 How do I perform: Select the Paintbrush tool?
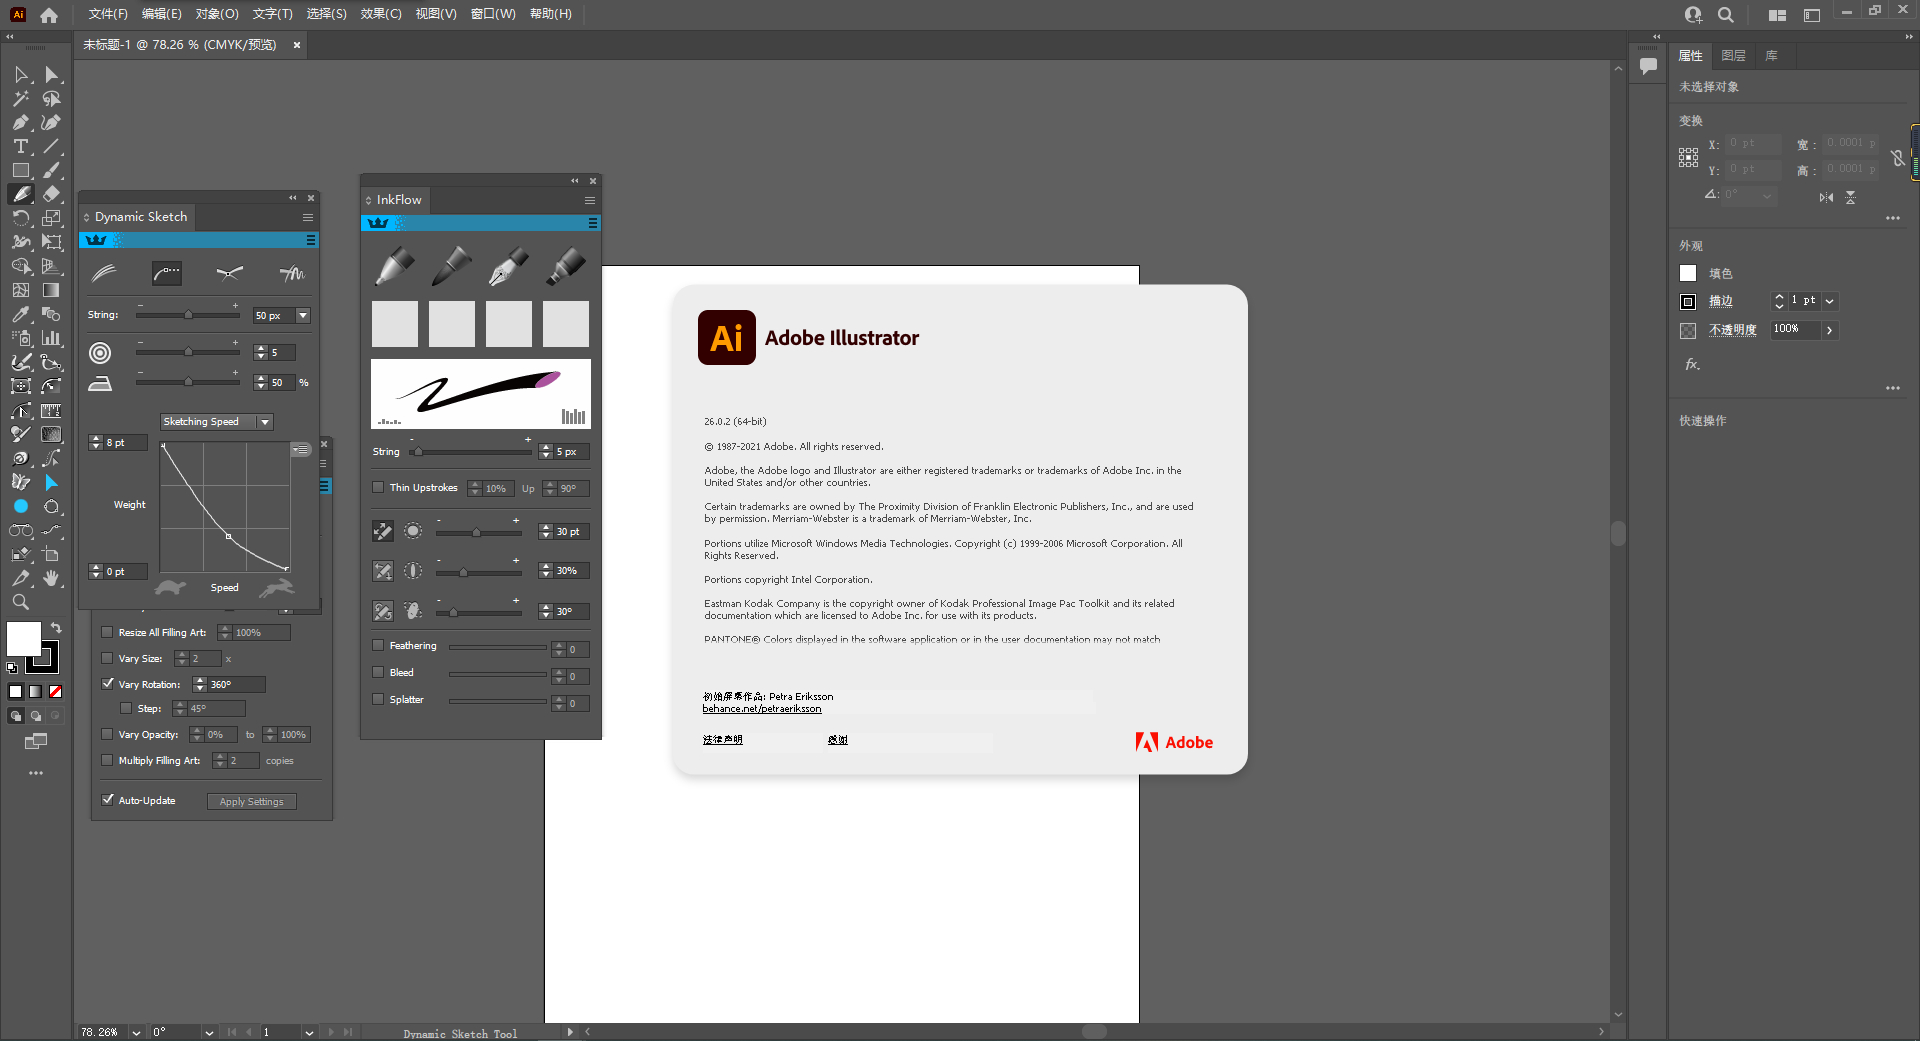click(52, 171)
